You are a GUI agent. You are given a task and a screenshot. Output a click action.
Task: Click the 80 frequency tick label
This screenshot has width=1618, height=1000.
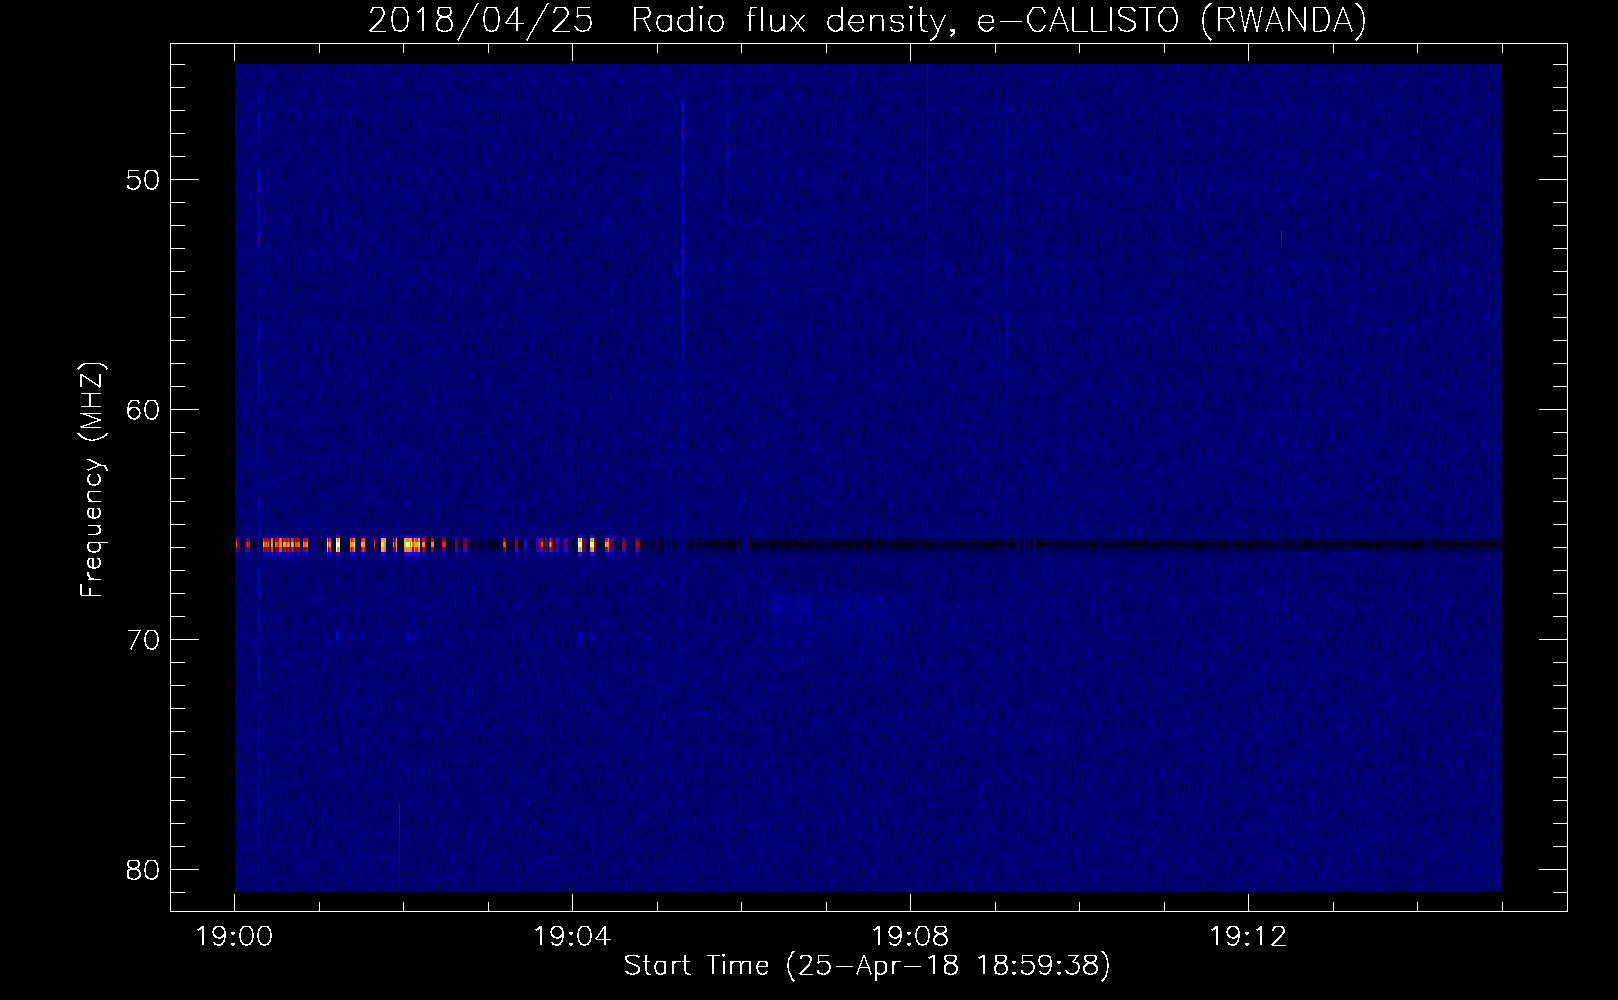[x=142, y=870]
